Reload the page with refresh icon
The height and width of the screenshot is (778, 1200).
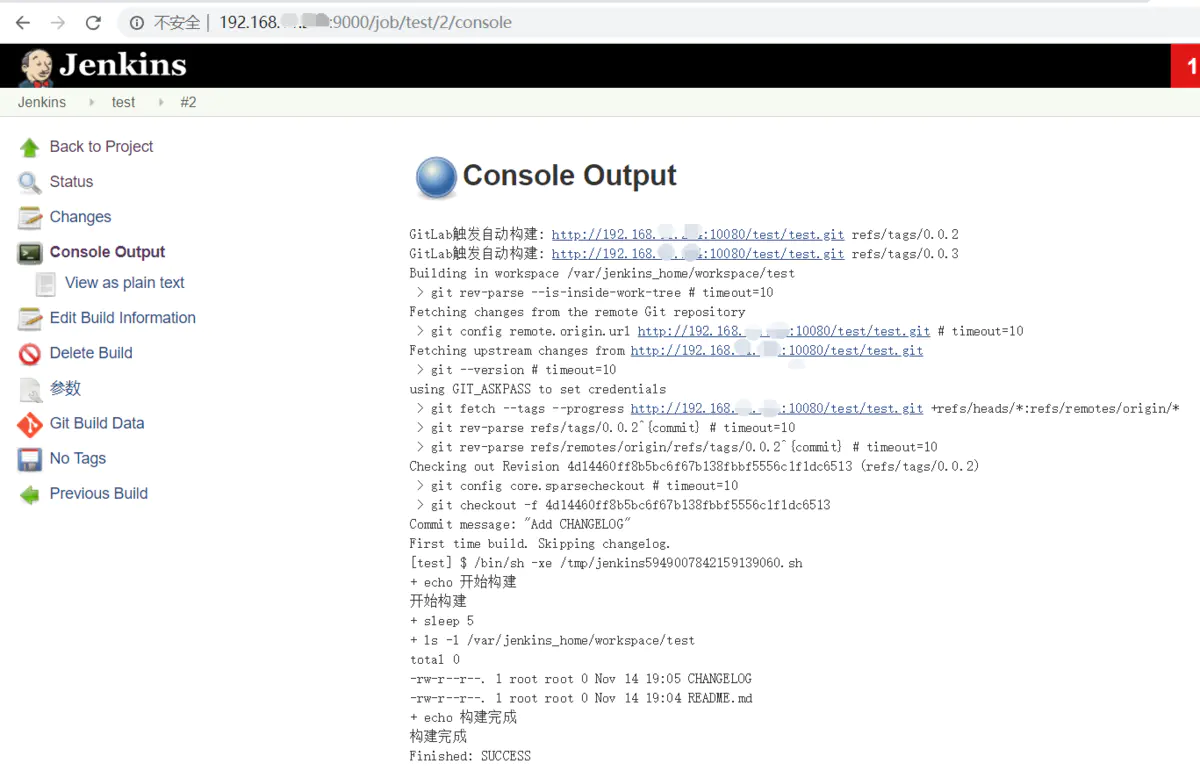pyautogui.click(x=93, y=22)
